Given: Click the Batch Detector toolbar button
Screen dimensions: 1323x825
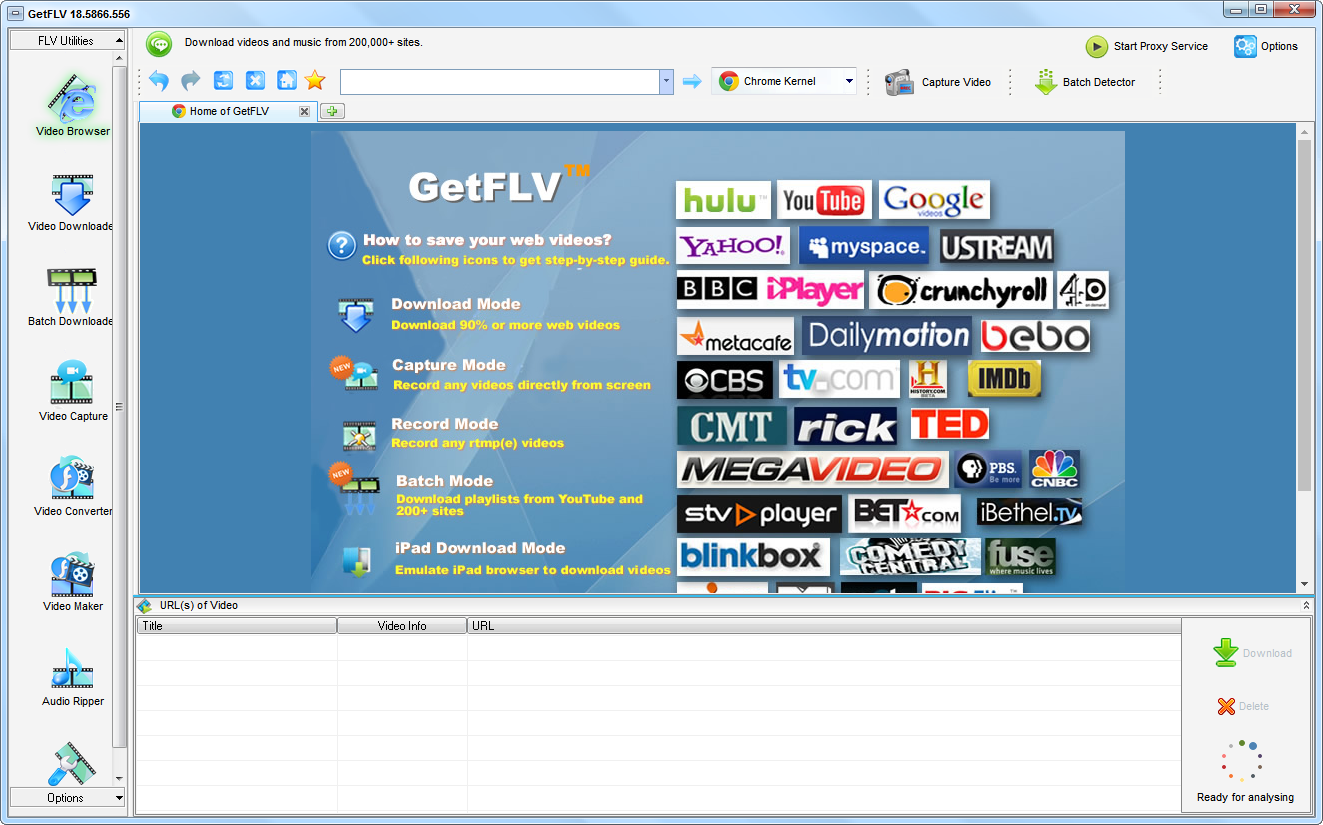Looking at the screenshot, I should coord(1086,82).
